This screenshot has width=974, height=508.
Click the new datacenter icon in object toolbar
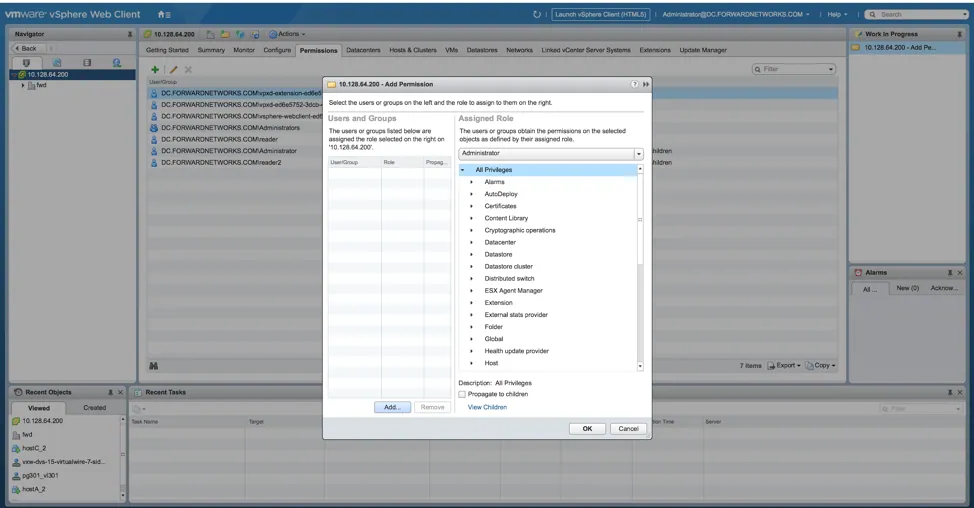click(x=211, y=34)
